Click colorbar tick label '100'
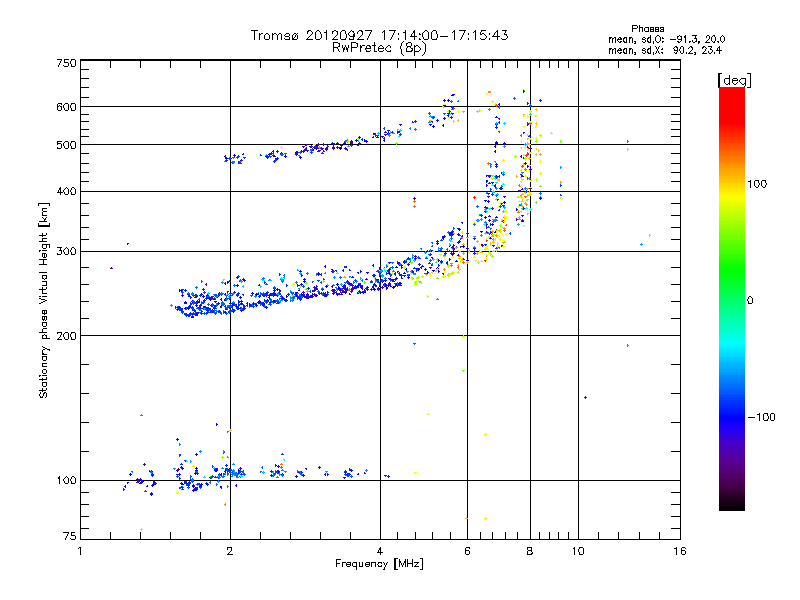 pos(757,184)
